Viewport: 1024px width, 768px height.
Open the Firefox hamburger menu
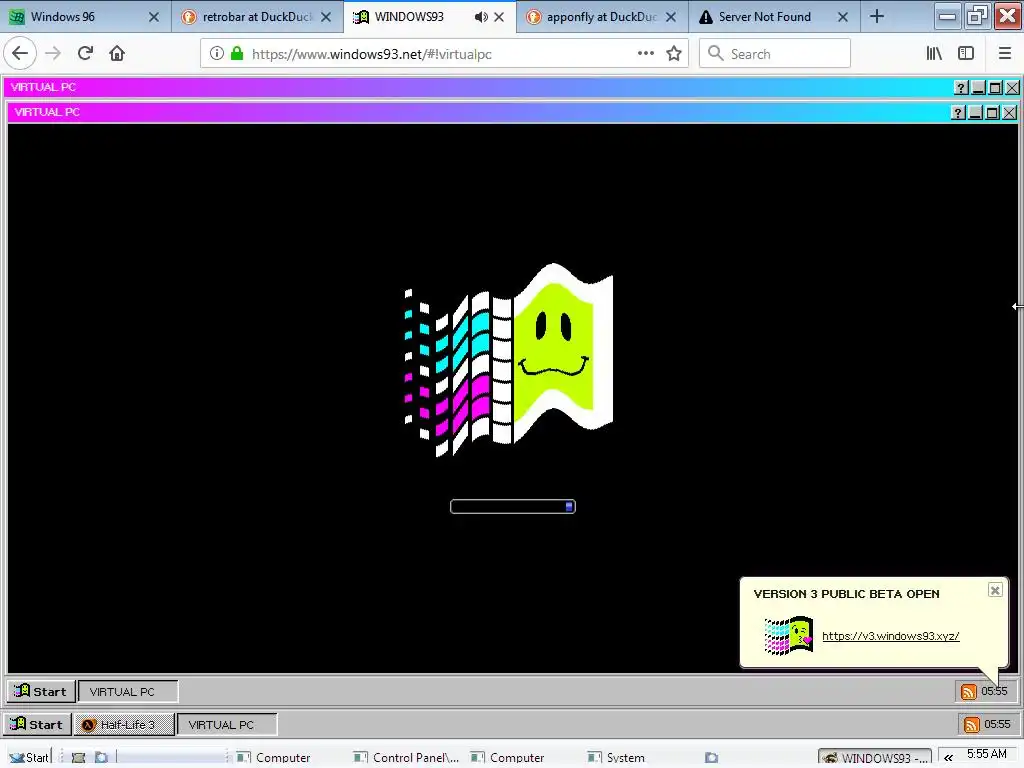pos(1005,54)
